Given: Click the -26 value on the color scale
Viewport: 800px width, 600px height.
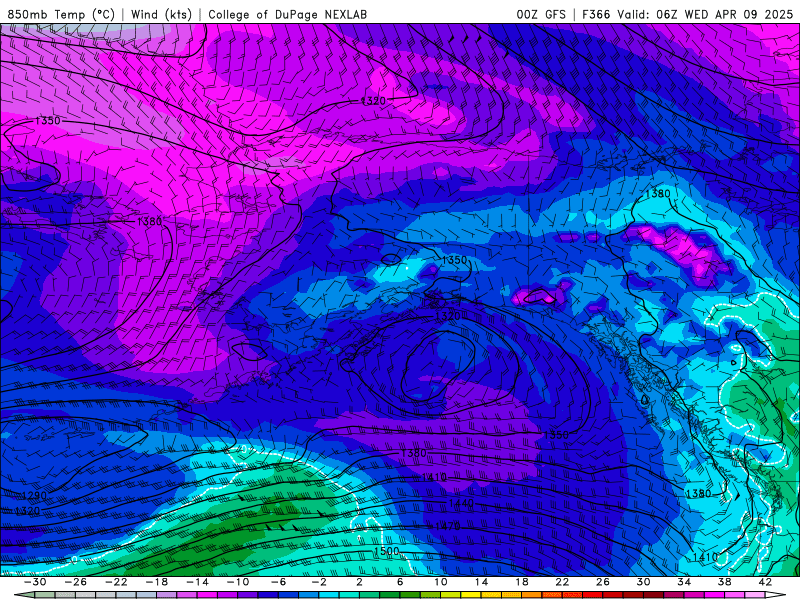Looking at the screenshot, I should [x=76, y=582].
